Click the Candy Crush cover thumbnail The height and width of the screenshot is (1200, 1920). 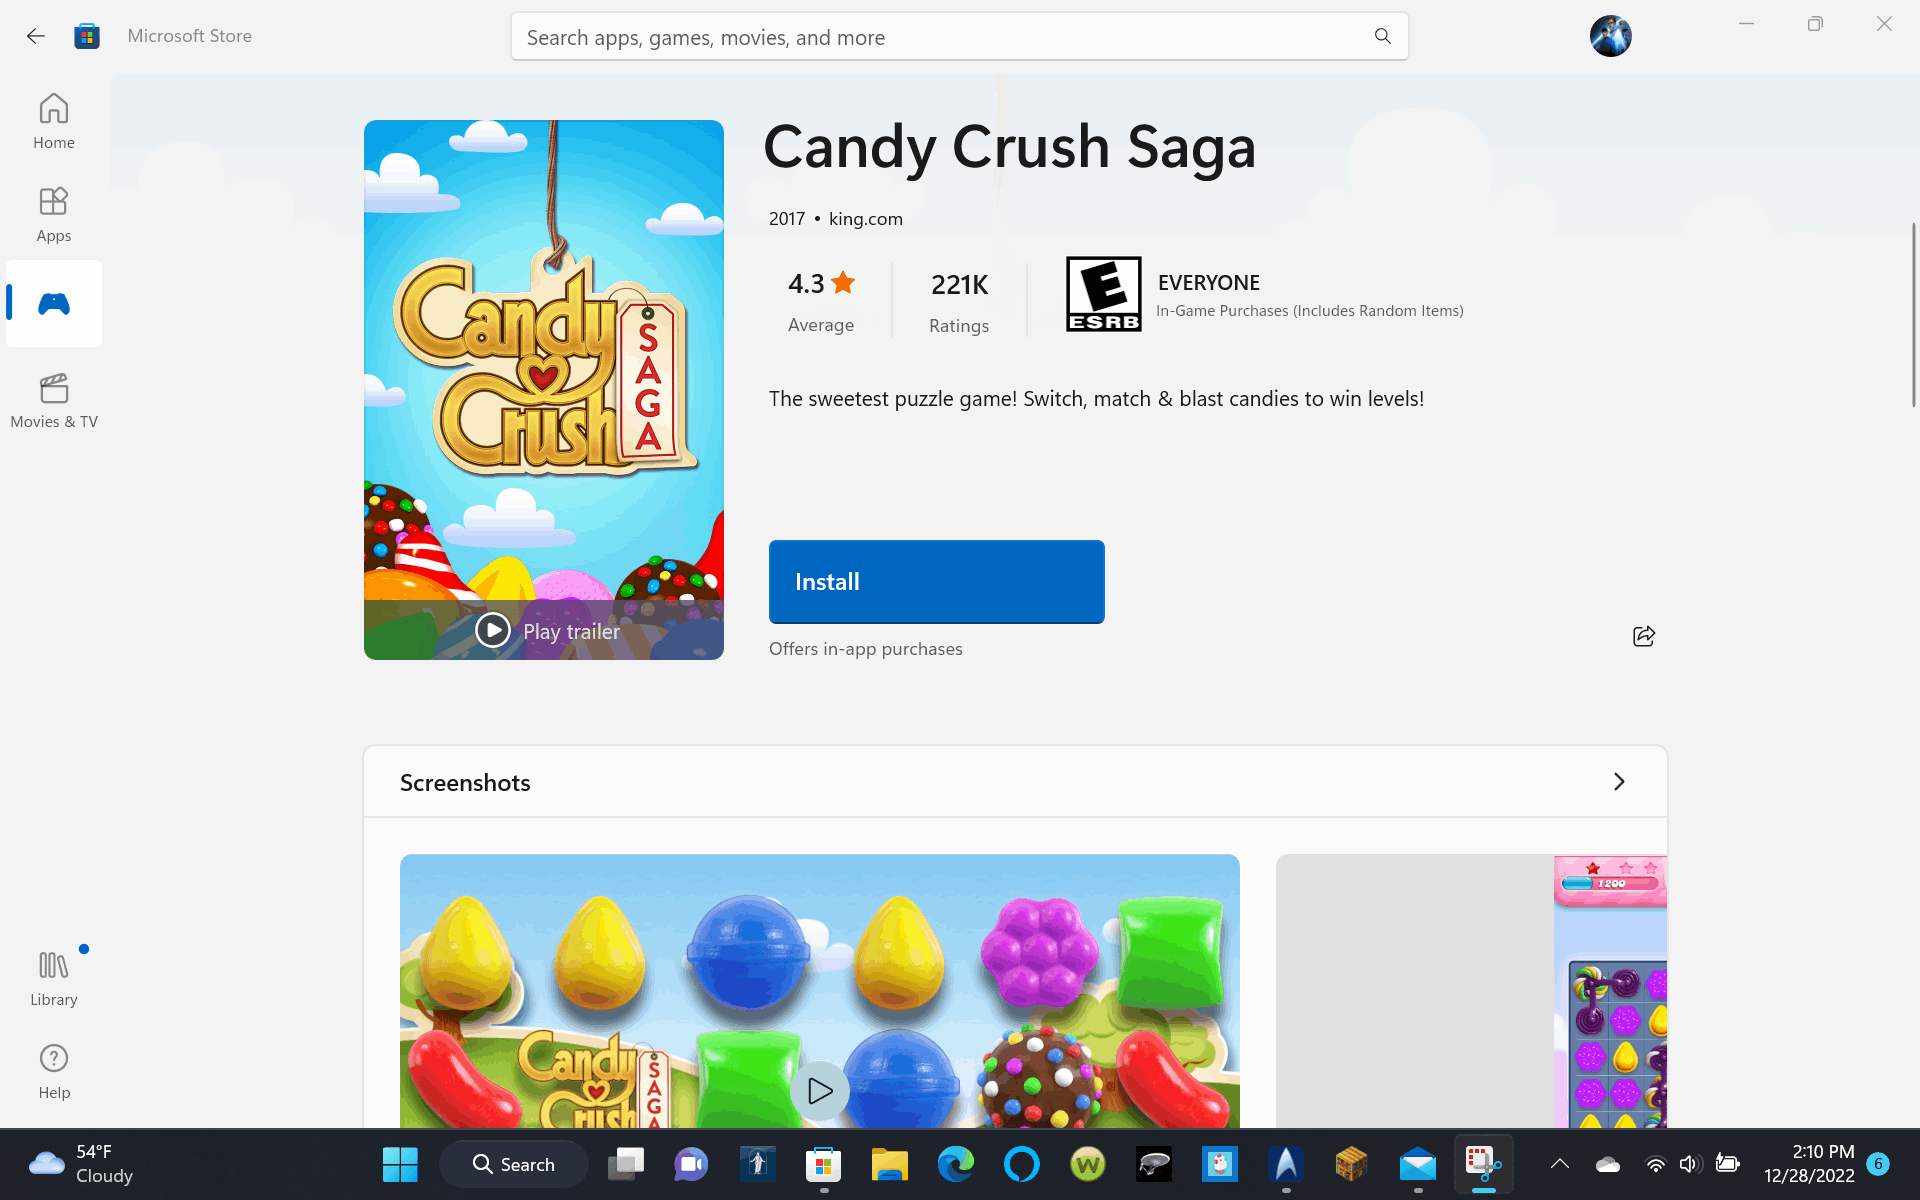543,390
